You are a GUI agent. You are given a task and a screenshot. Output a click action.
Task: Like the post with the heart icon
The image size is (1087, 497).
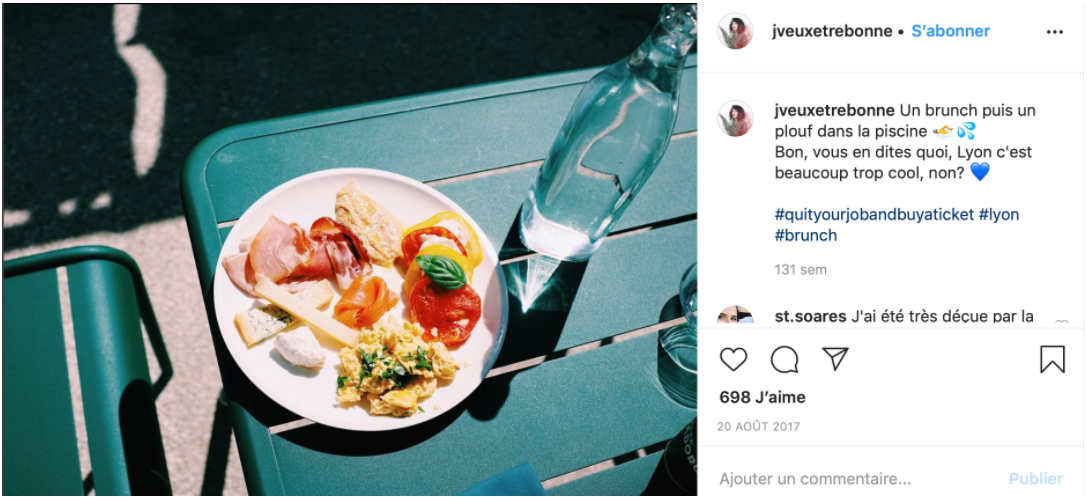tap(734, 359)
